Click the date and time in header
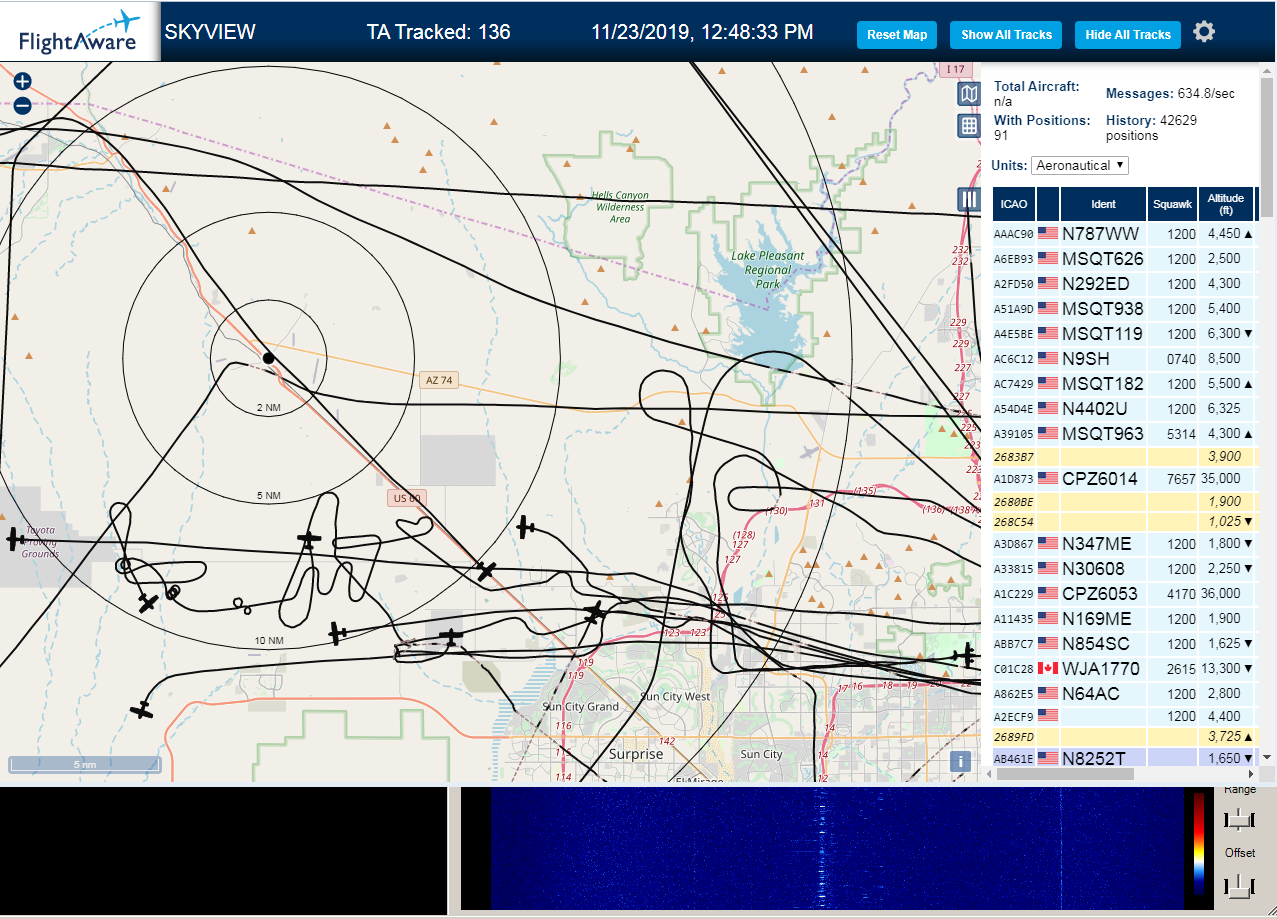Viewport: 1277px width, 919px height. (x=702, y=32)
